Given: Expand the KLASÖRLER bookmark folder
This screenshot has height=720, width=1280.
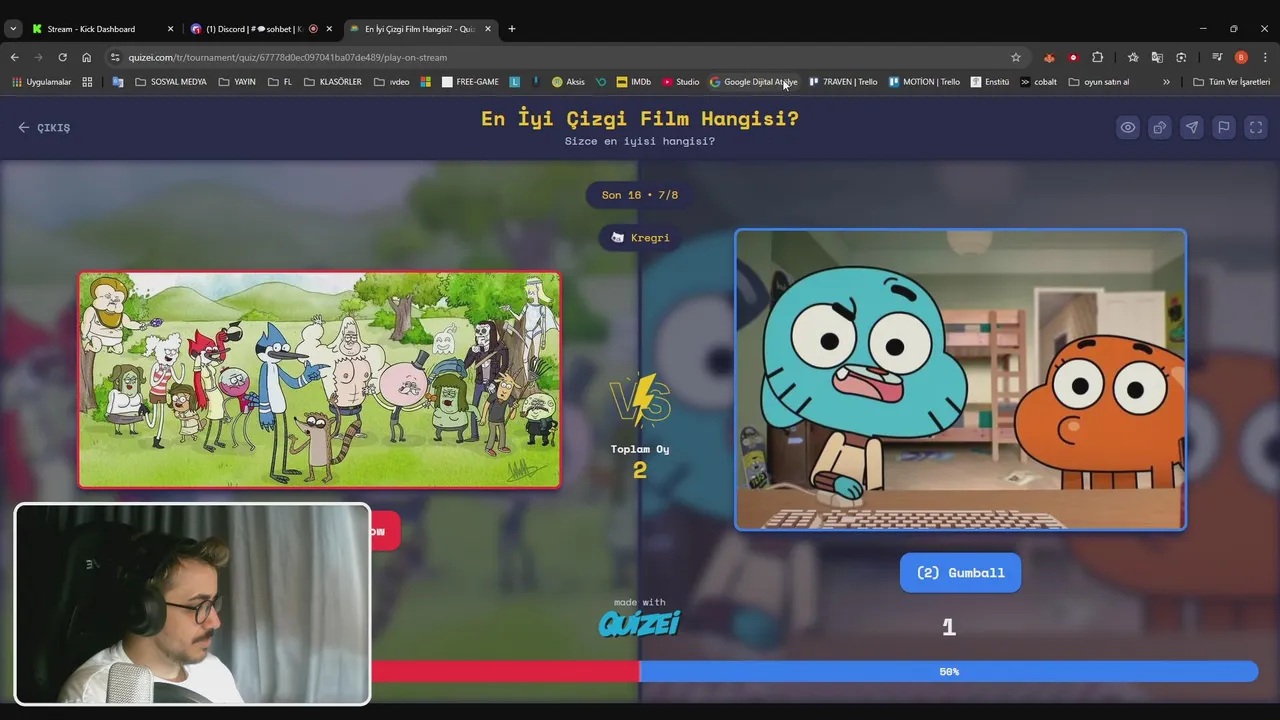Looking at the screenshot, I should [332, 82].
